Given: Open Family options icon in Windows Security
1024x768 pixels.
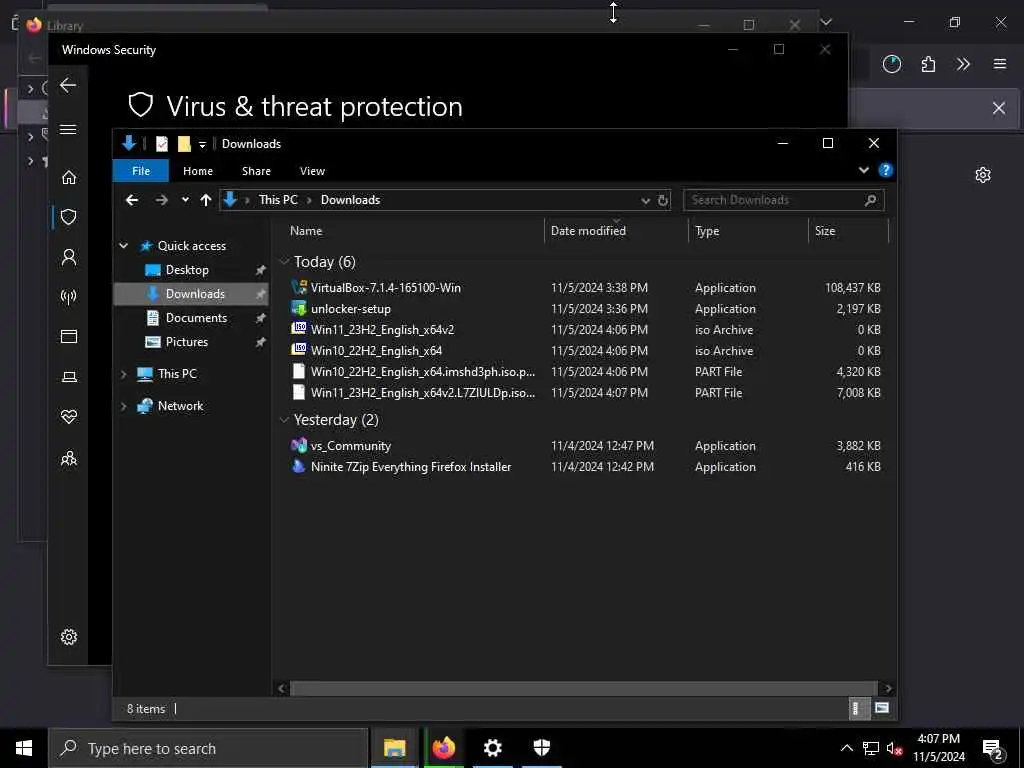Looking at the screenshot, I should (69, 458).
